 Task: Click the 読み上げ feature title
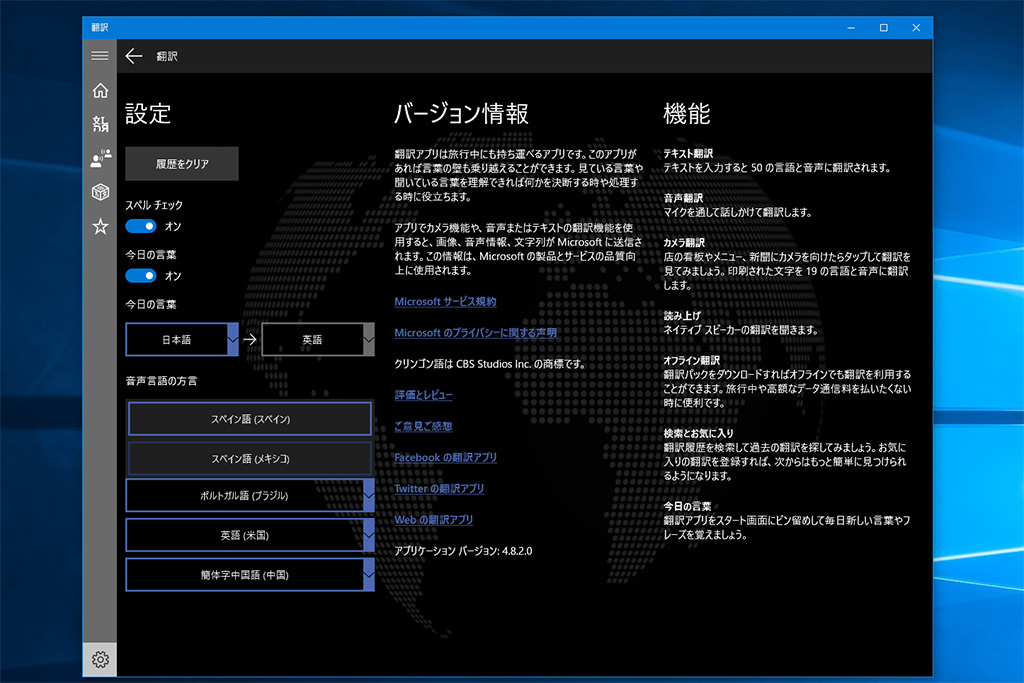[682, 315]
